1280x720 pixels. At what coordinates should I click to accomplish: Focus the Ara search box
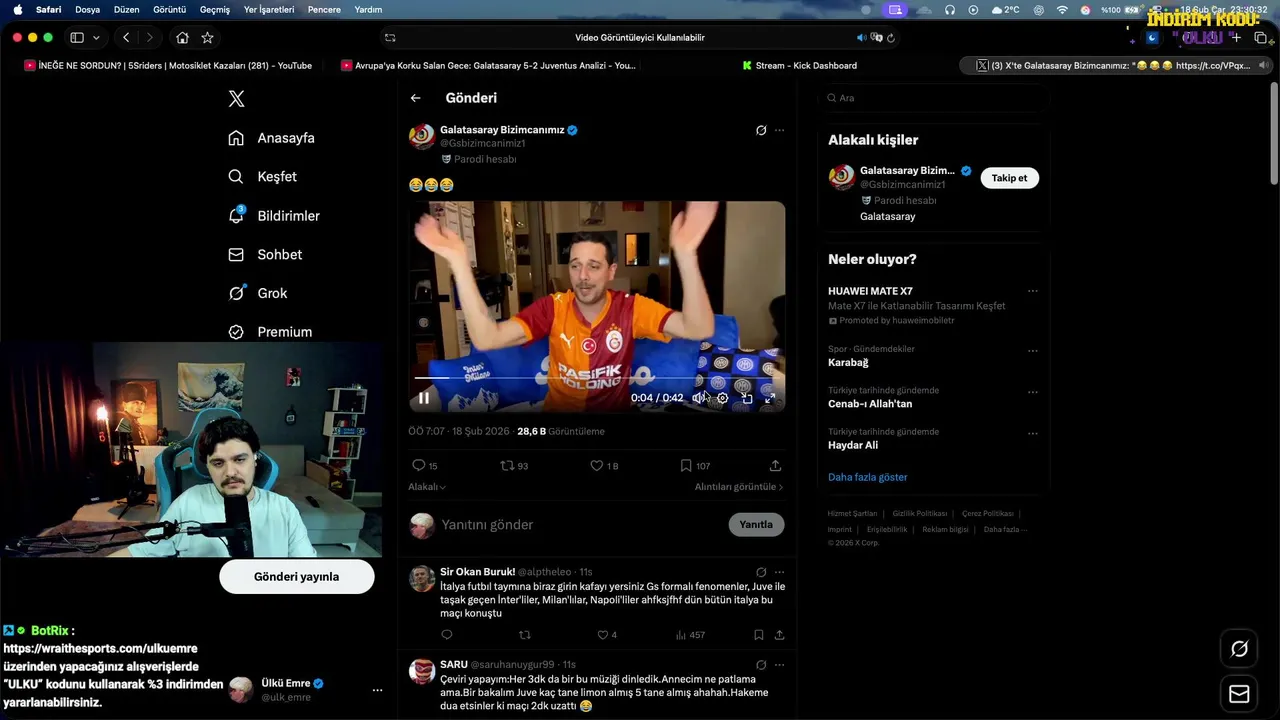click(x=934, y=98)
